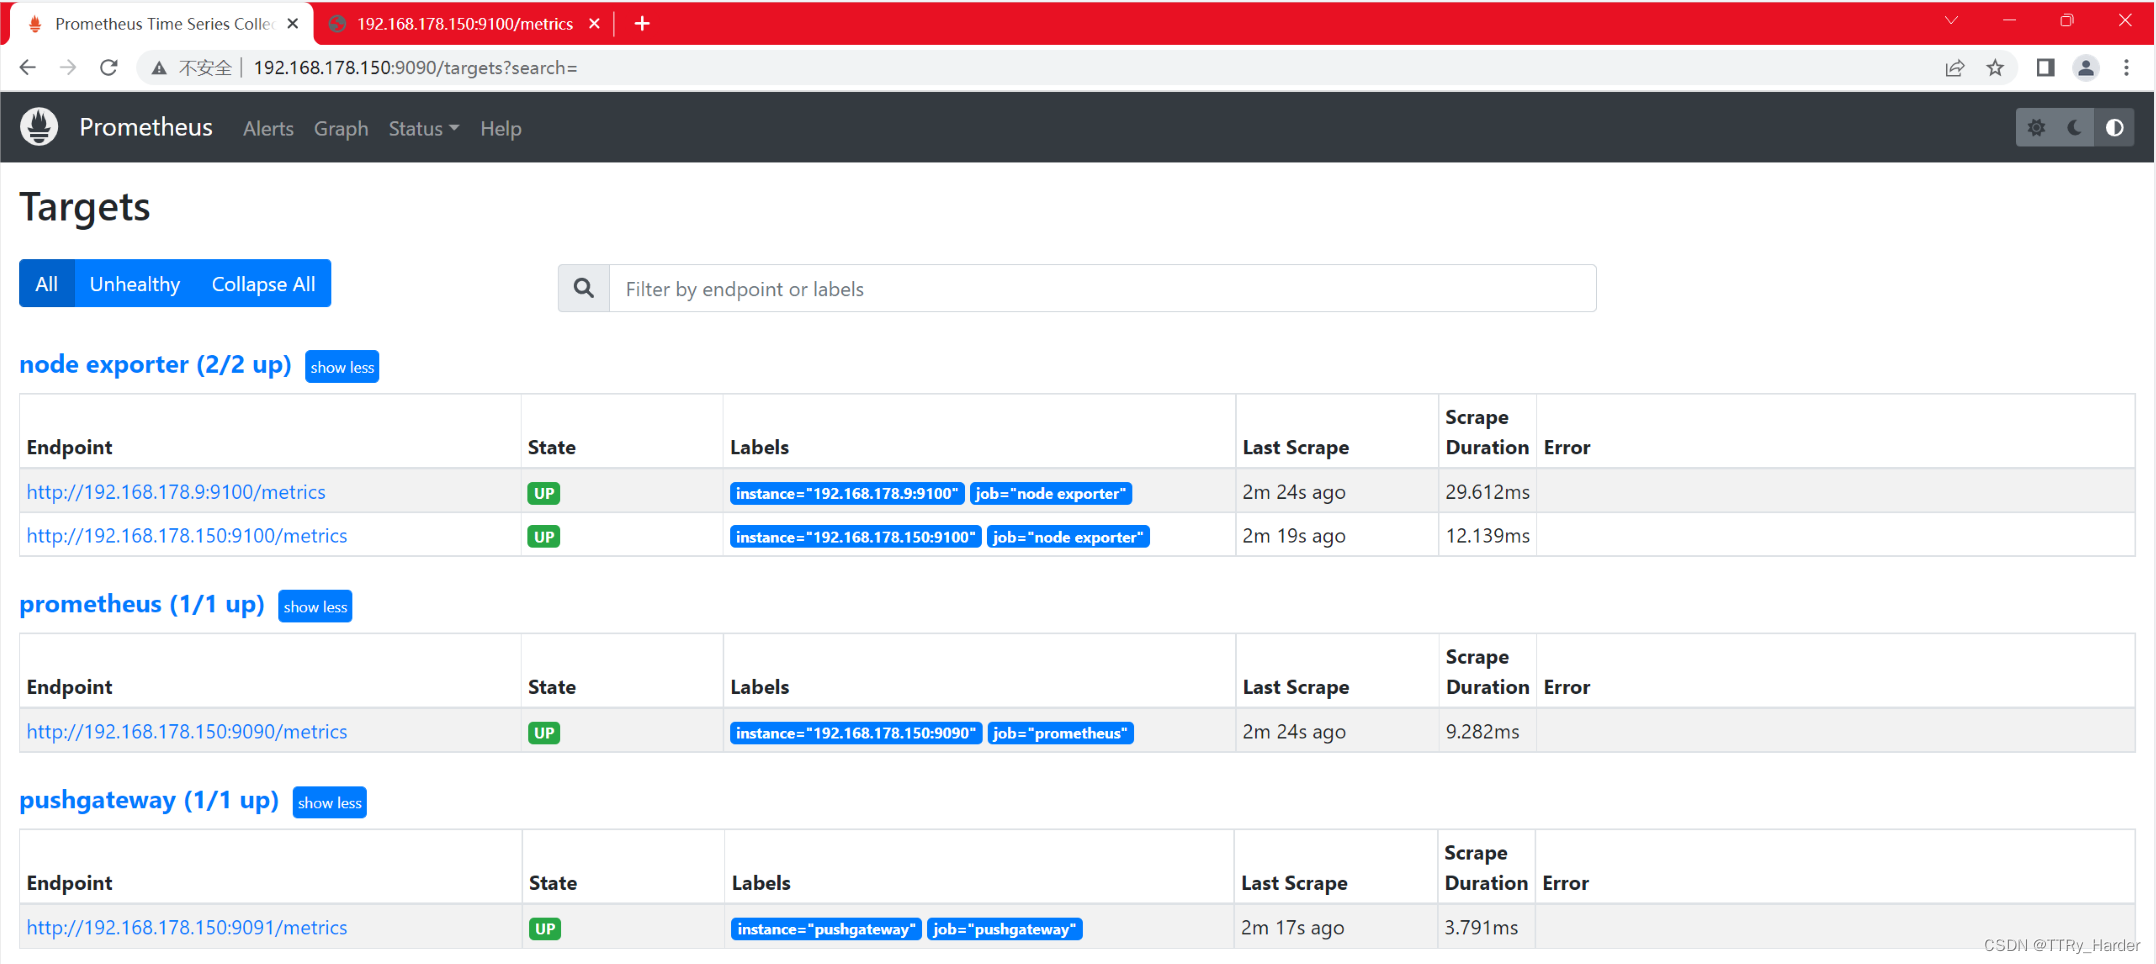Open the browser side panel icon
This screenshot has width=2156, height=964.
(2045, 68)
